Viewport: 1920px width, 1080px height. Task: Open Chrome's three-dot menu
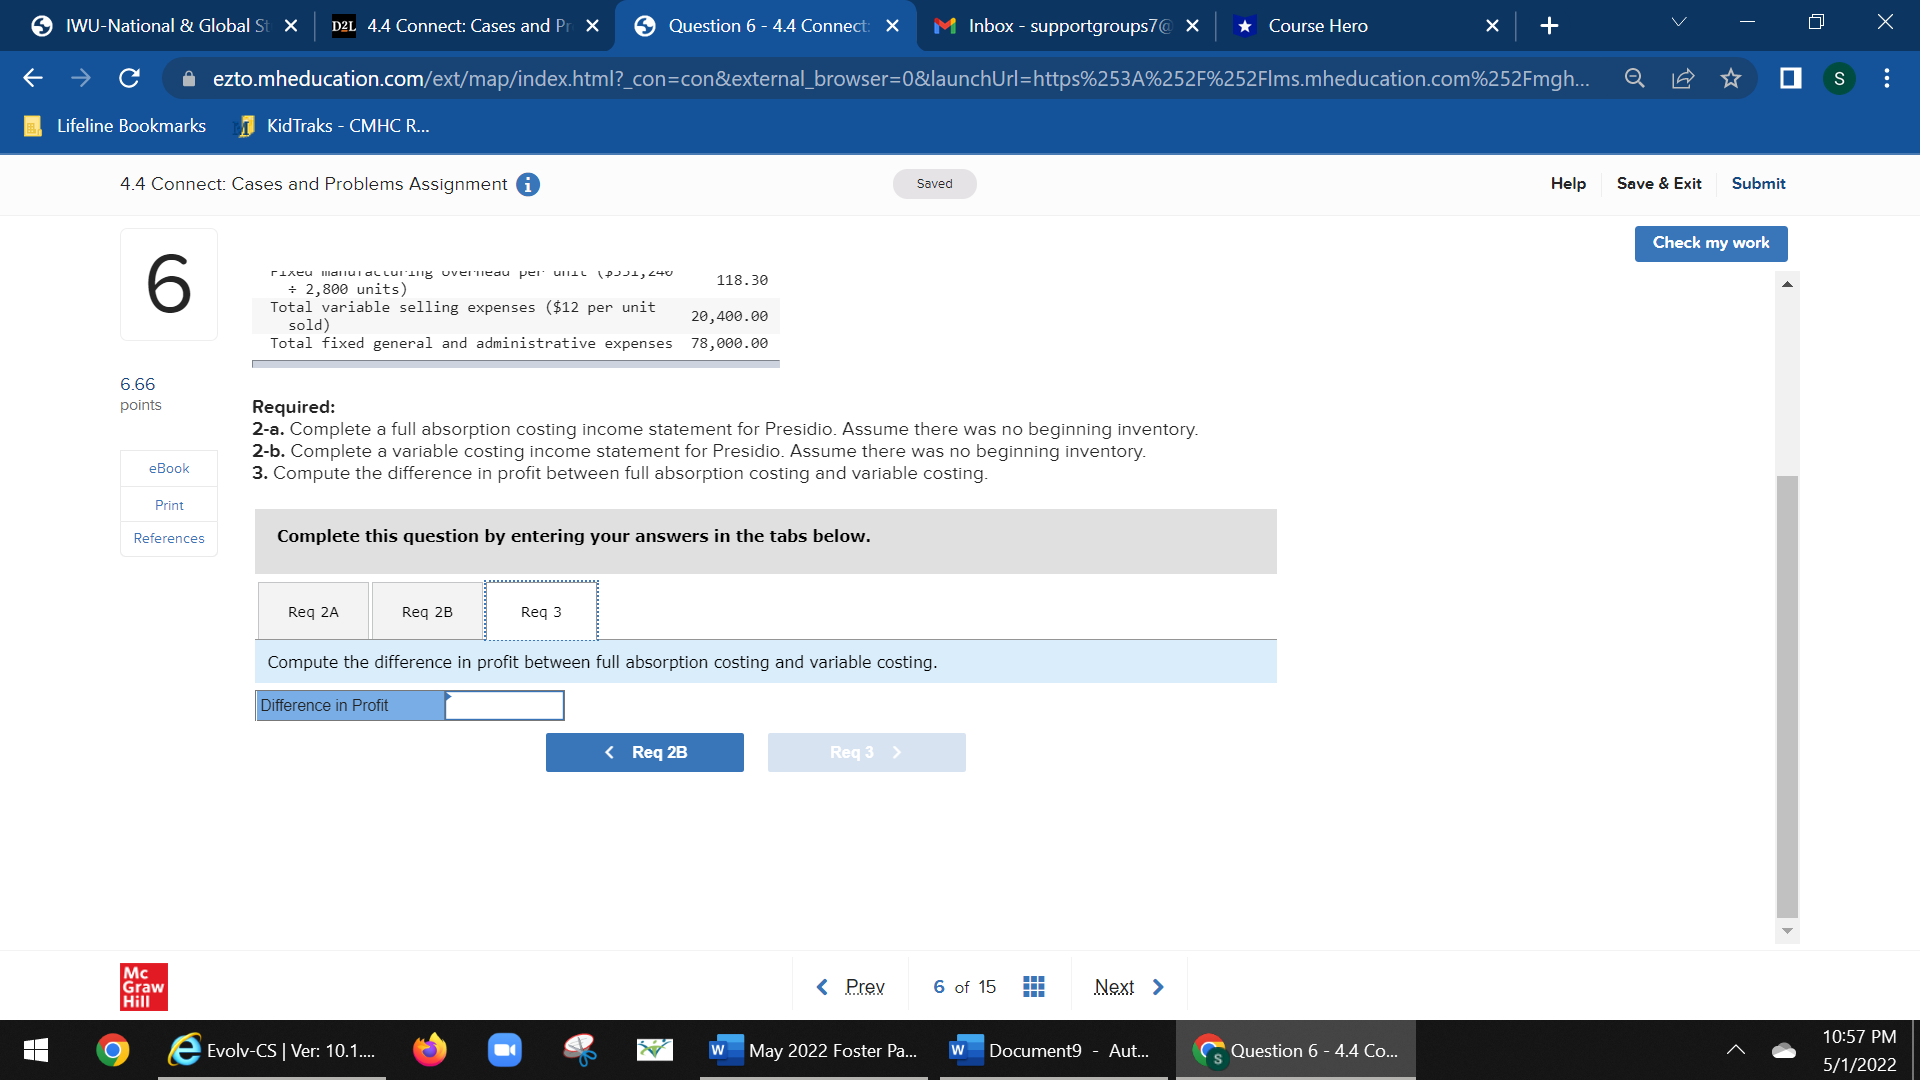coord(1887,78)
